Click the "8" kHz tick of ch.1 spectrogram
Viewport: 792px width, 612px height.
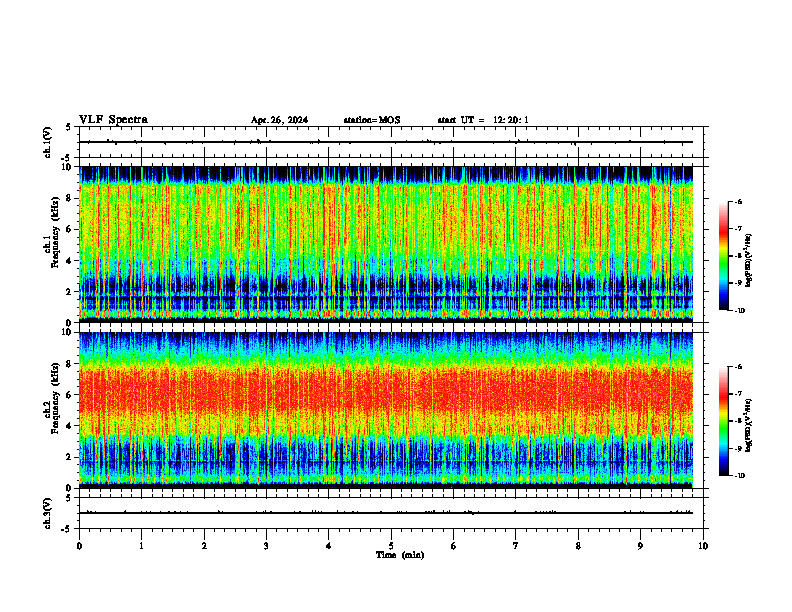[69, 198]
